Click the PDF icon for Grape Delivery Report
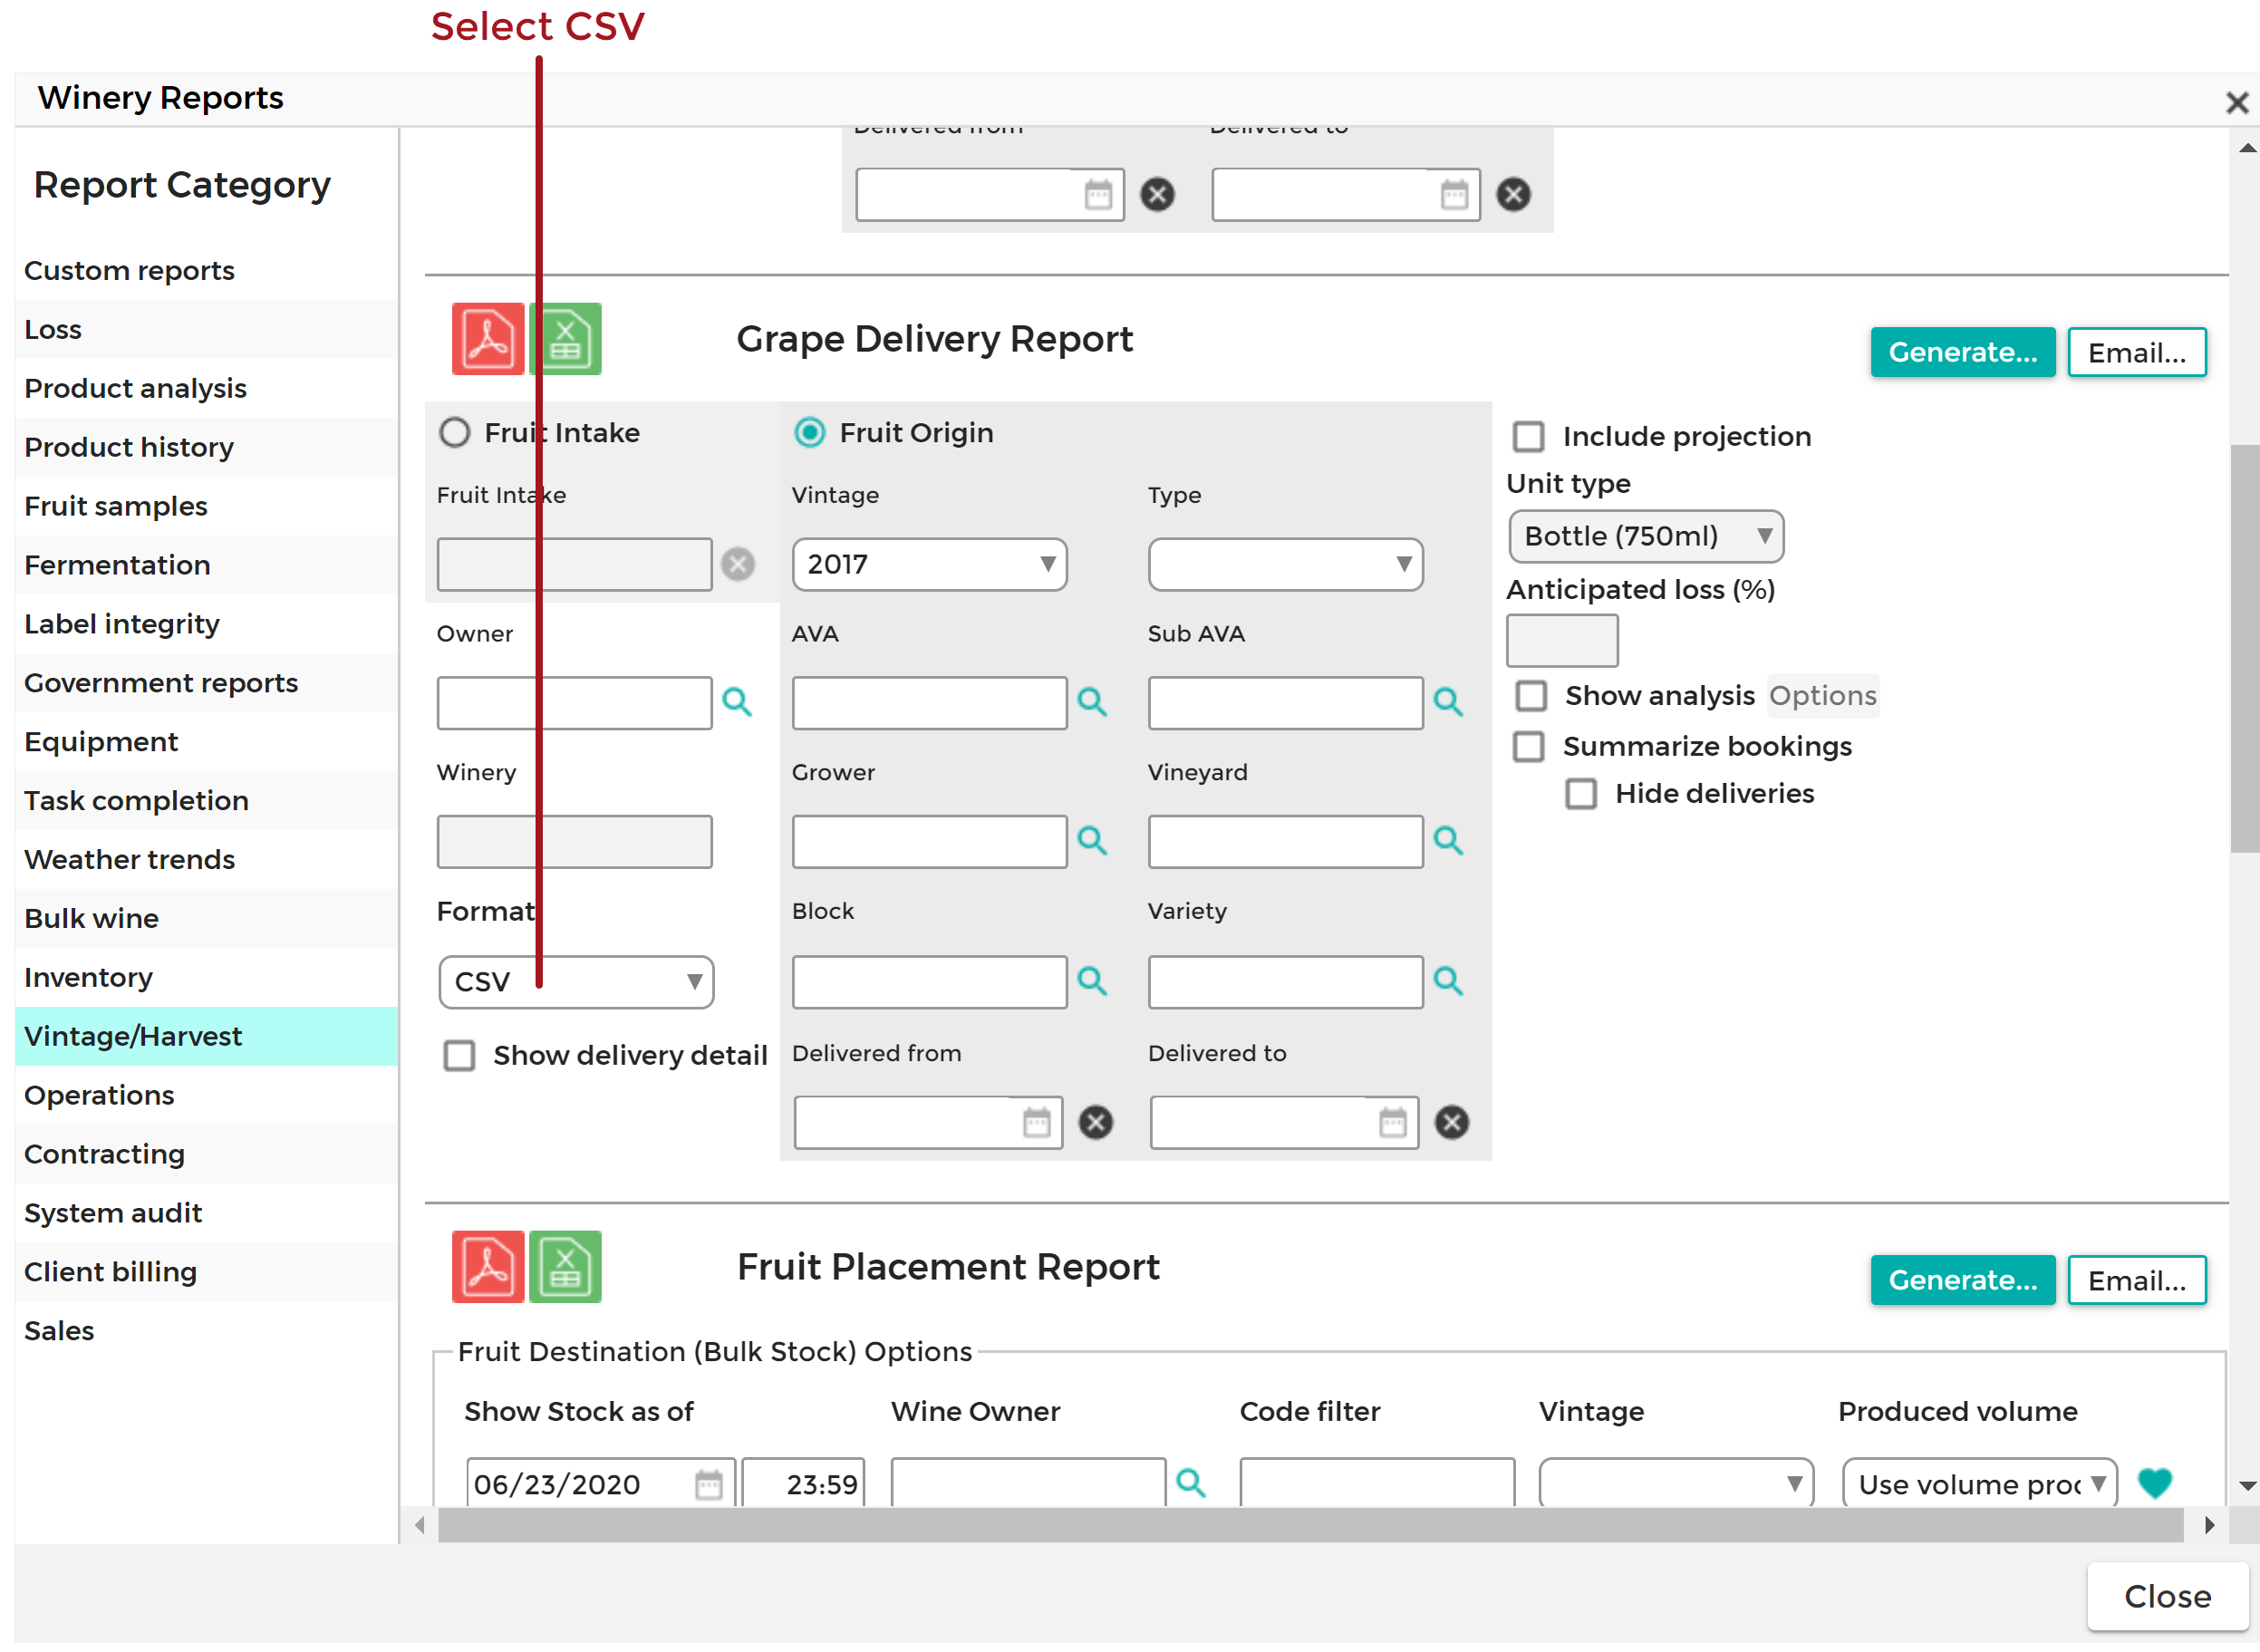The width and height of the screenshot is (2260, 1652). click(x=488, y=339)
